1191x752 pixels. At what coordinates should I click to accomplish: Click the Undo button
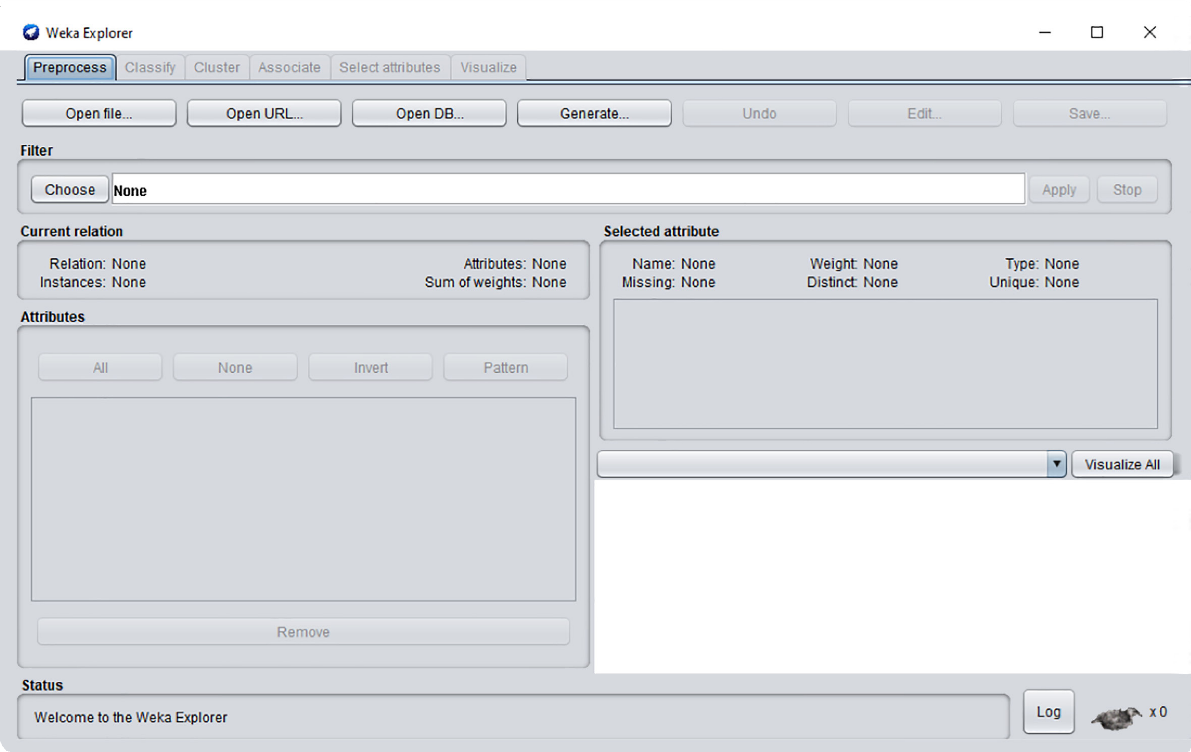(x=760, y=113)
